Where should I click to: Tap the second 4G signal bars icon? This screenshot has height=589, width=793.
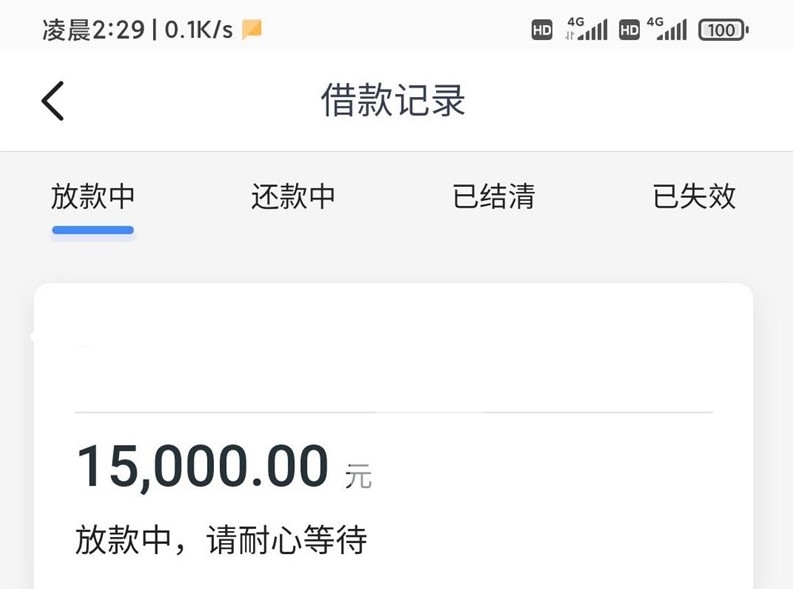tap(667, 29)
